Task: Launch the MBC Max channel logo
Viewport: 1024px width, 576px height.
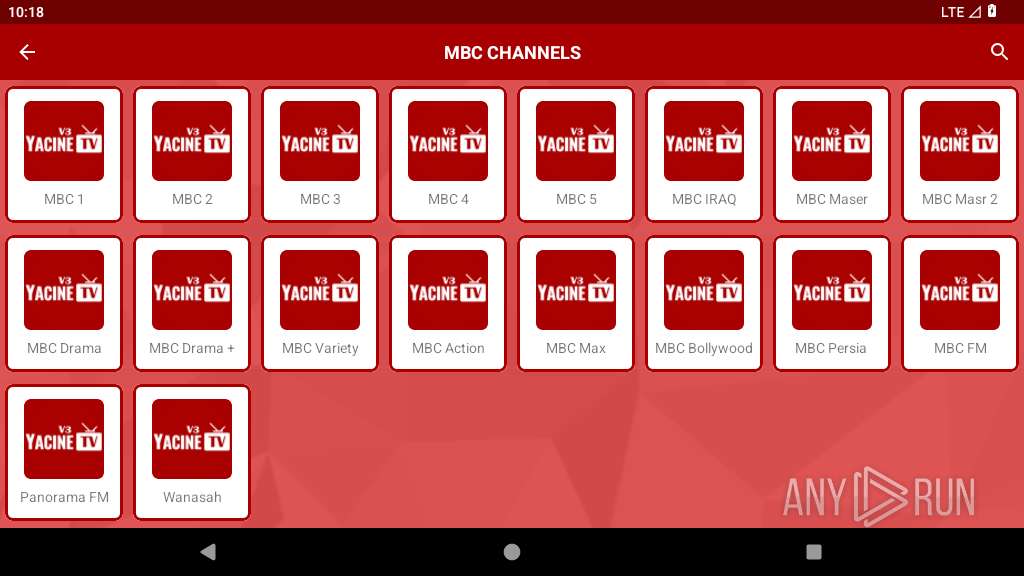Action: [576, 290]
